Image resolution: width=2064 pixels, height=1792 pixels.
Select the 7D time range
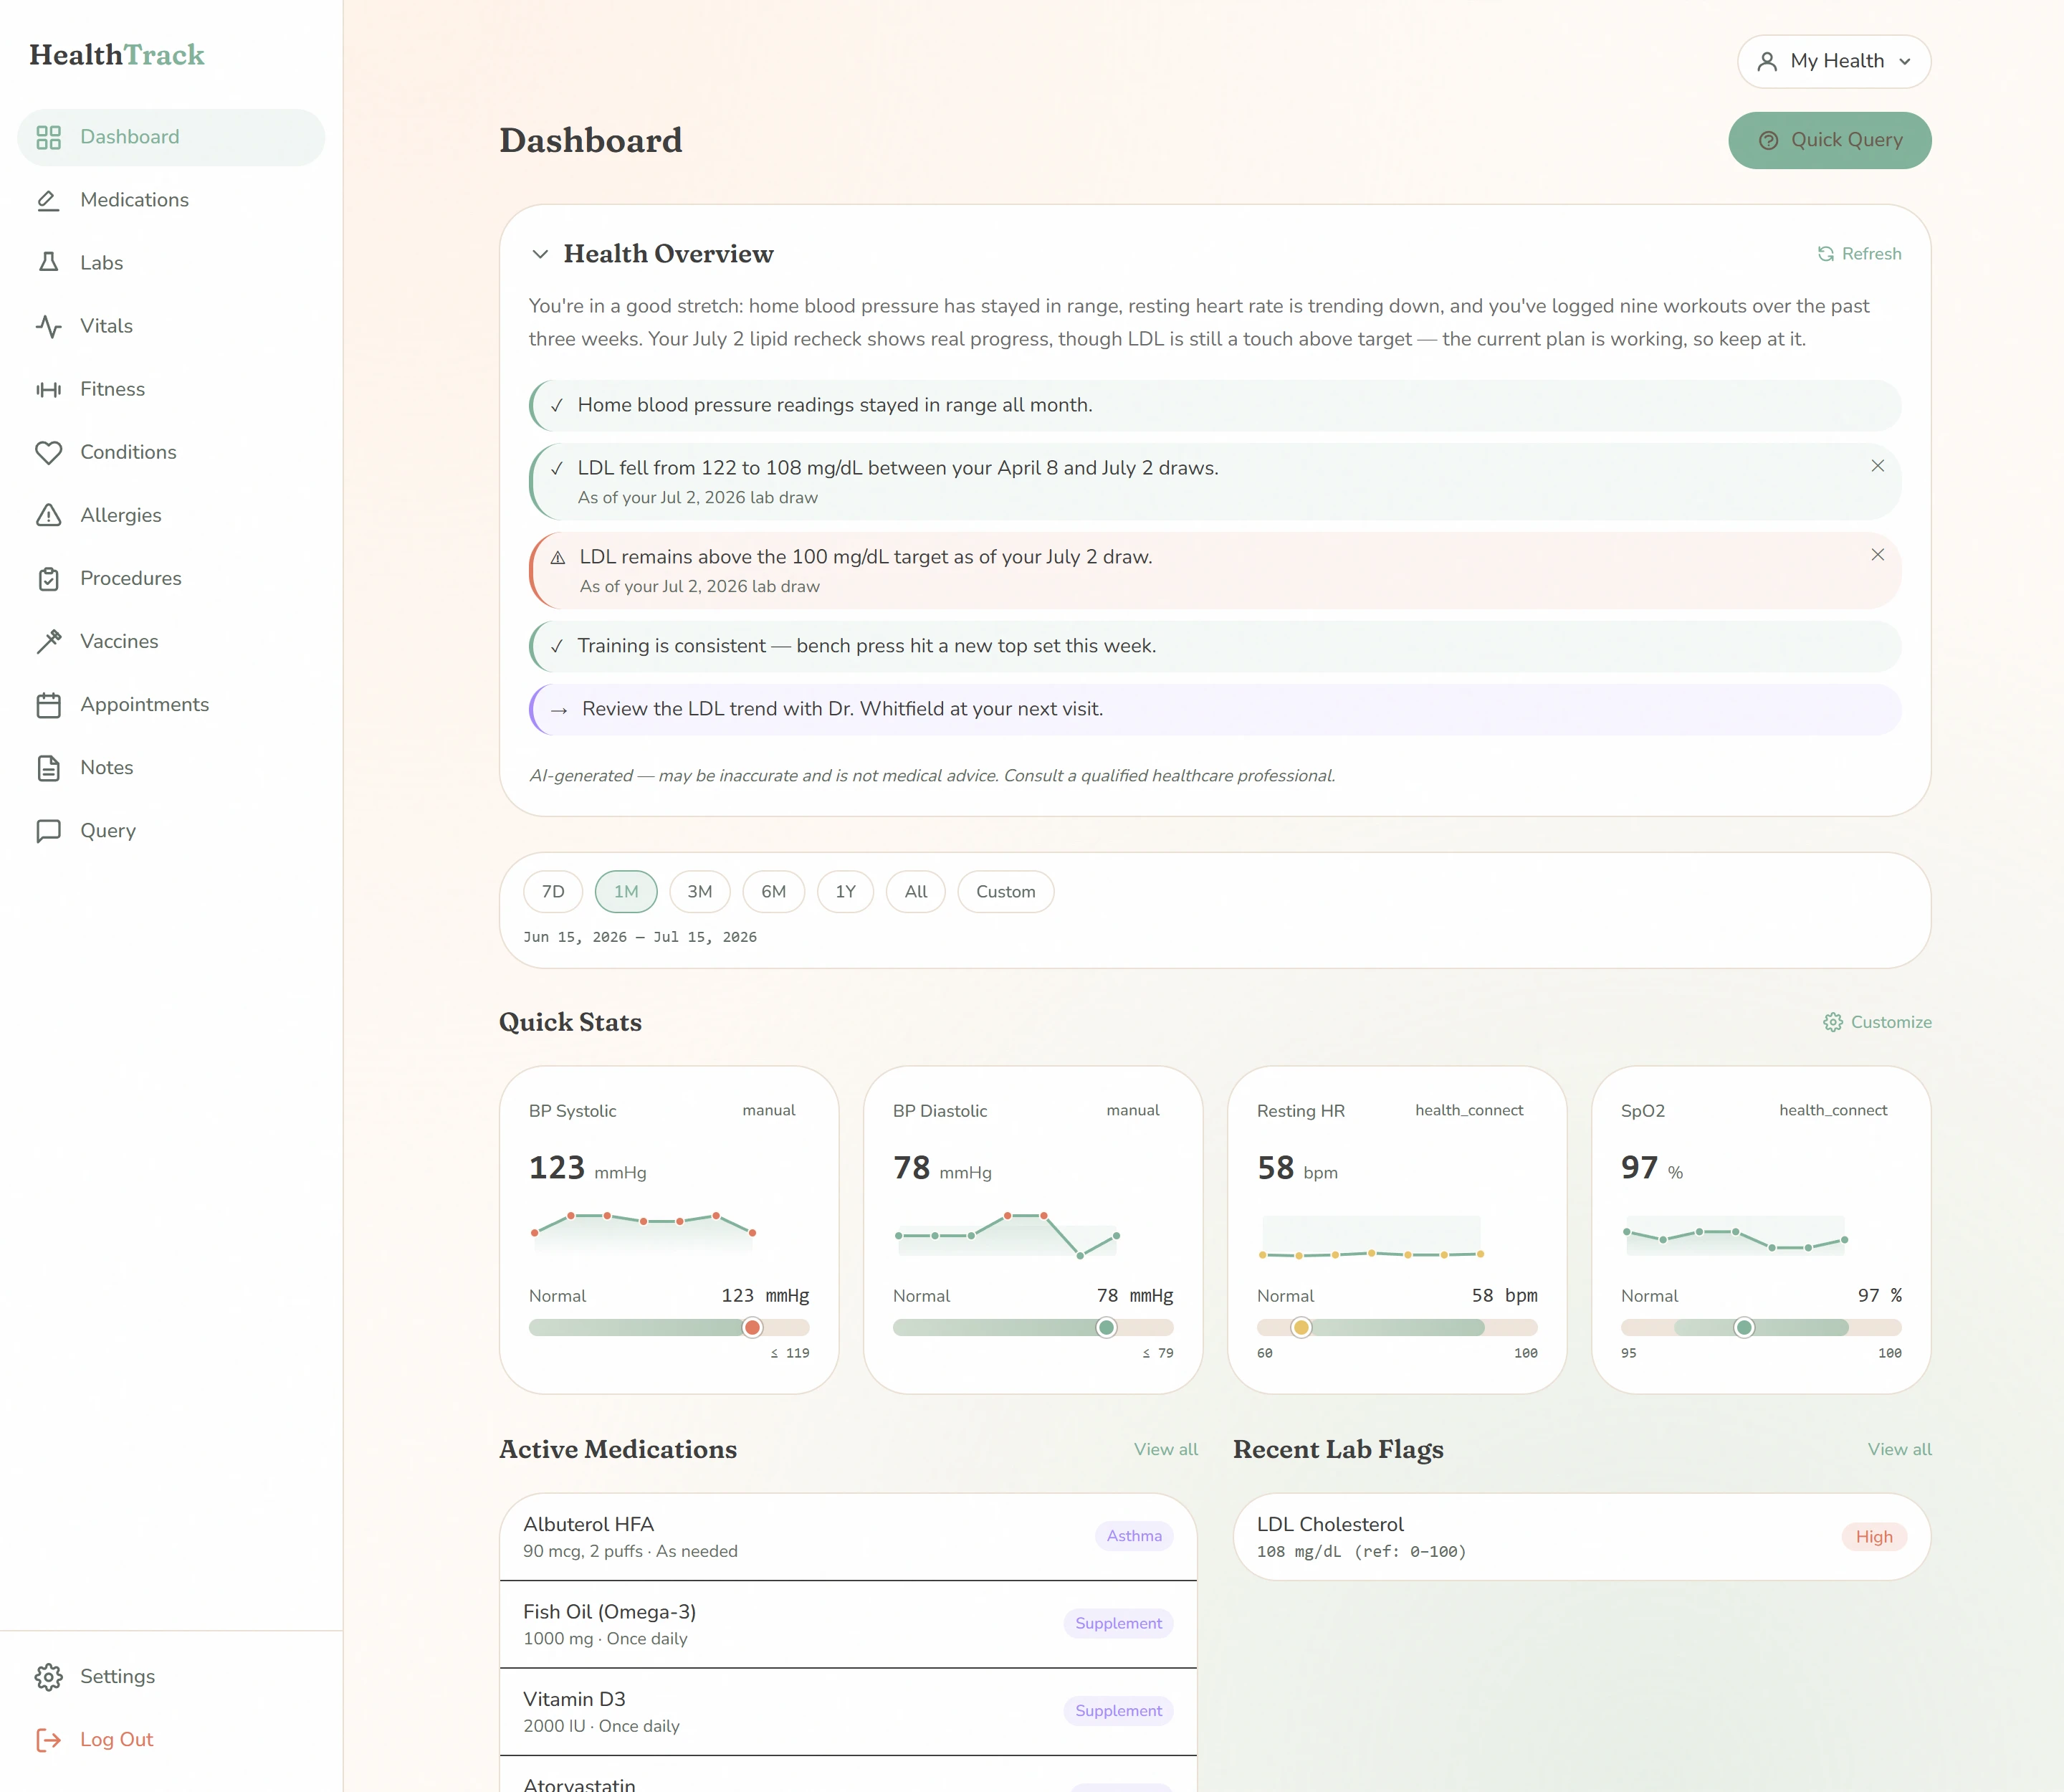point(553,892)
